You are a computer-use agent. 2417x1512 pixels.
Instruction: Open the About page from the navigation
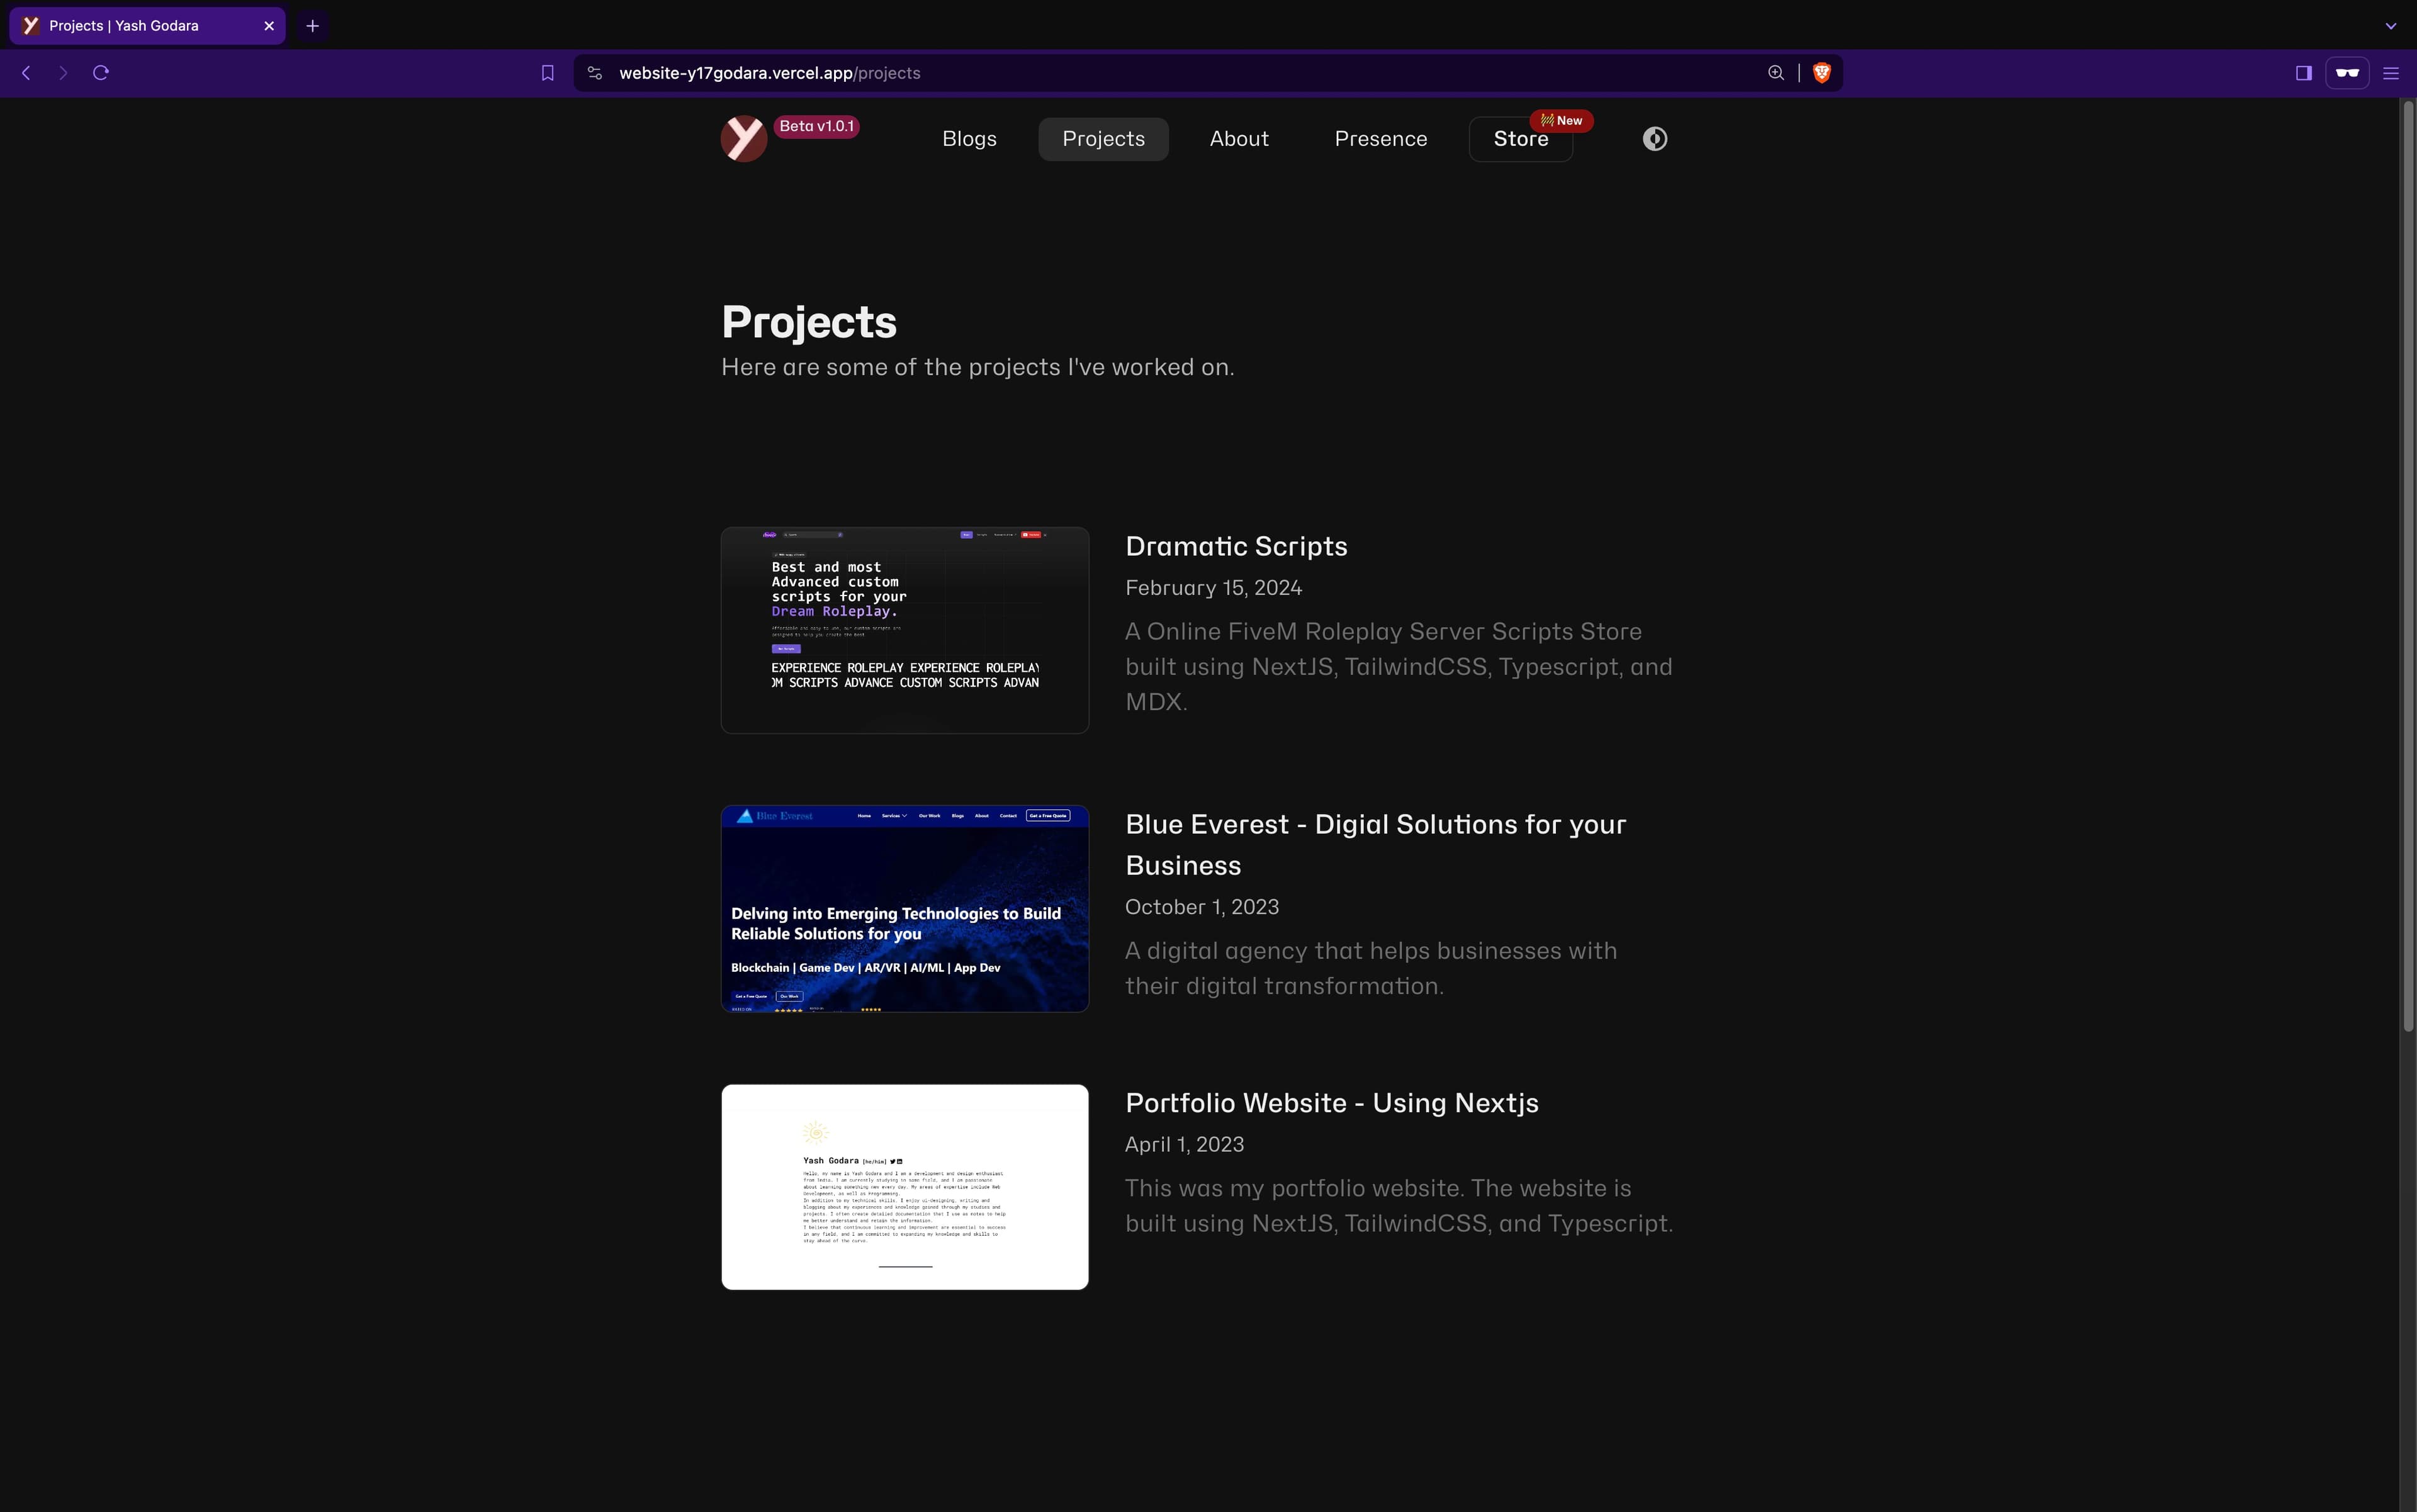coord(1238,139)
